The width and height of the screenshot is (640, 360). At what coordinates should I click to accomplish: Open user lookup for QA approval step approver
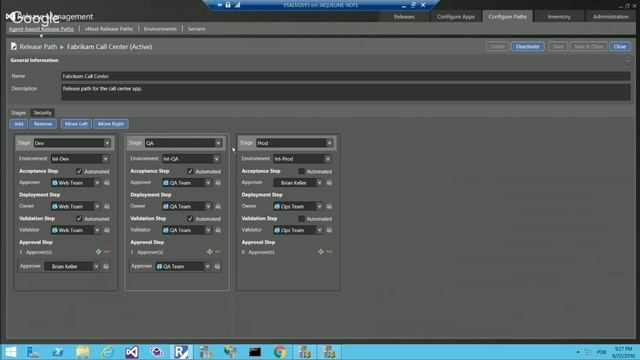[x=217, y=267]
